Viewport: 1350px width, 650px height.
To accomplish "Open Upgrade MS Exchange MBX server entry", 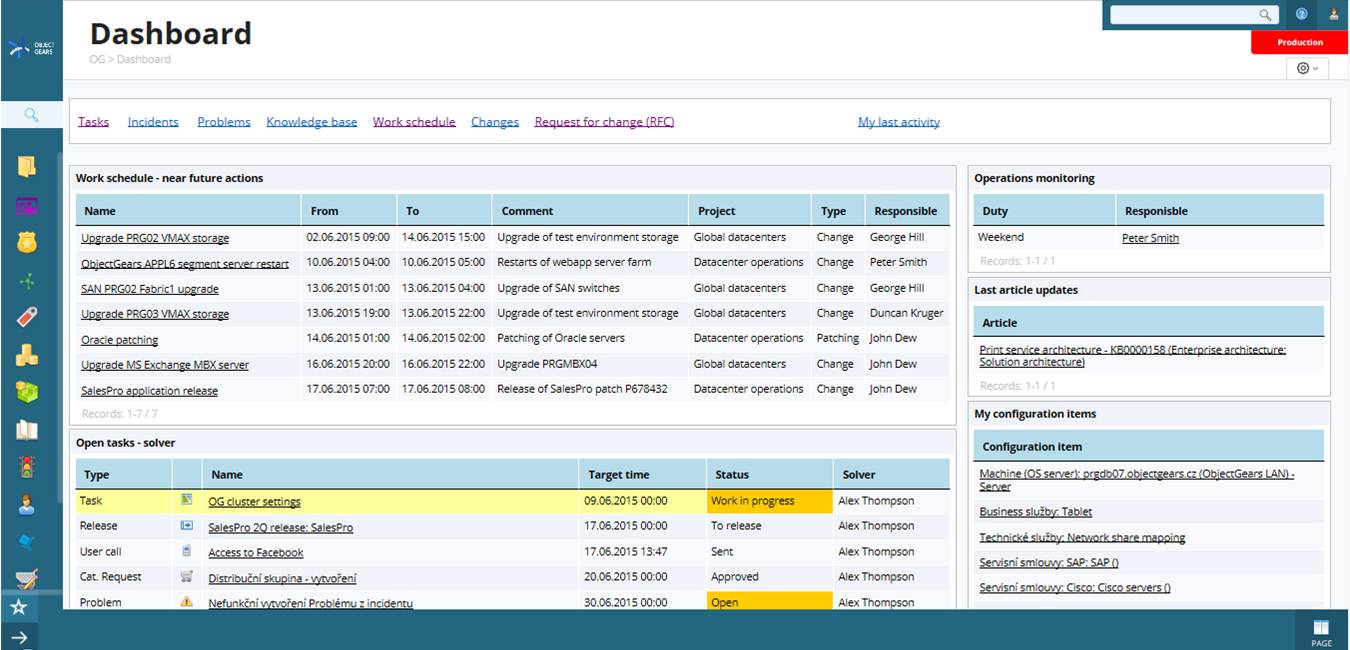I will tap(165, 365).
